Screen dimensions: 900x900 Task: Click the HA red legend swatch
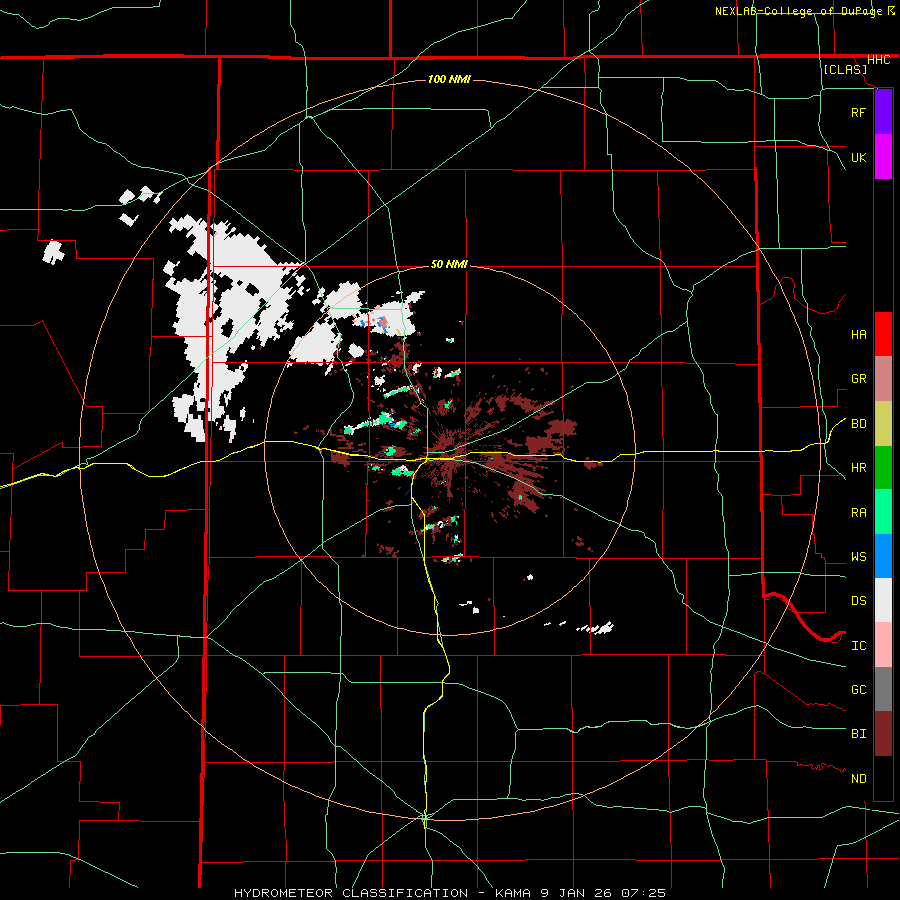click(x=883, y=334)
